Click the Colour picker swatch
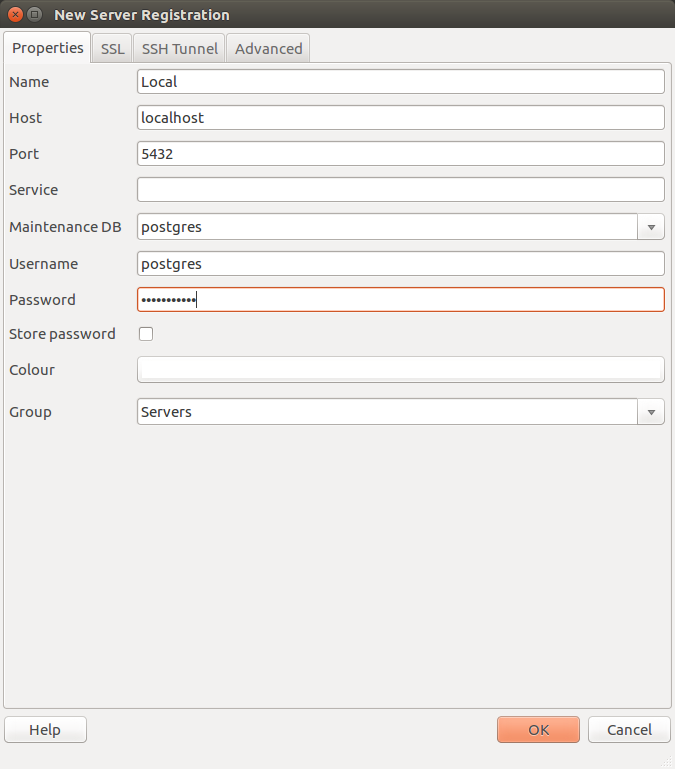Screen dimensions: 675x769 [x=400, y=370]
